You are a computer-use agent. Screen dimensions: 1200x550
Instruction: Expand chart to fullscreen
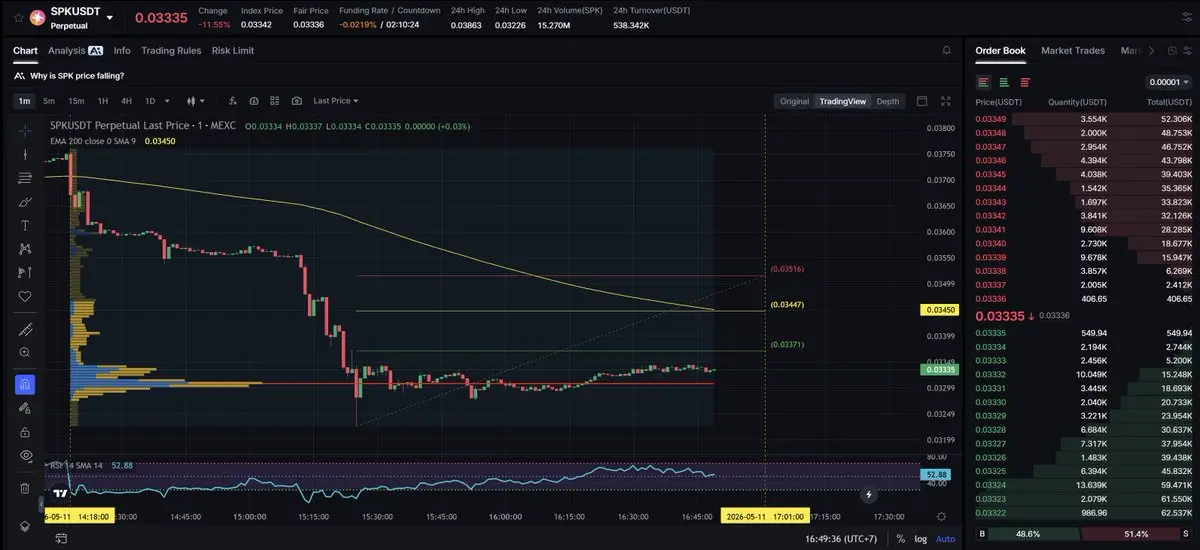[947, 101]
